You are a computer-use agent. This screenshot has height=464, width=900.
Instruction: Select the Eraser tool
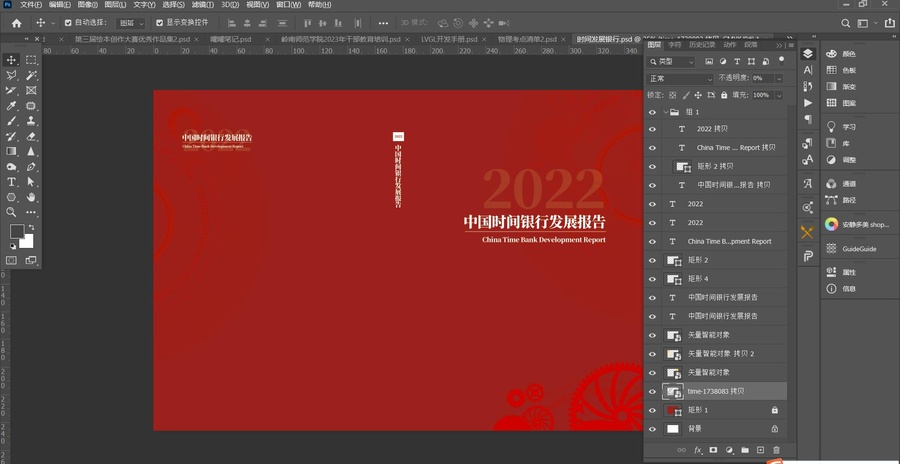31,137
